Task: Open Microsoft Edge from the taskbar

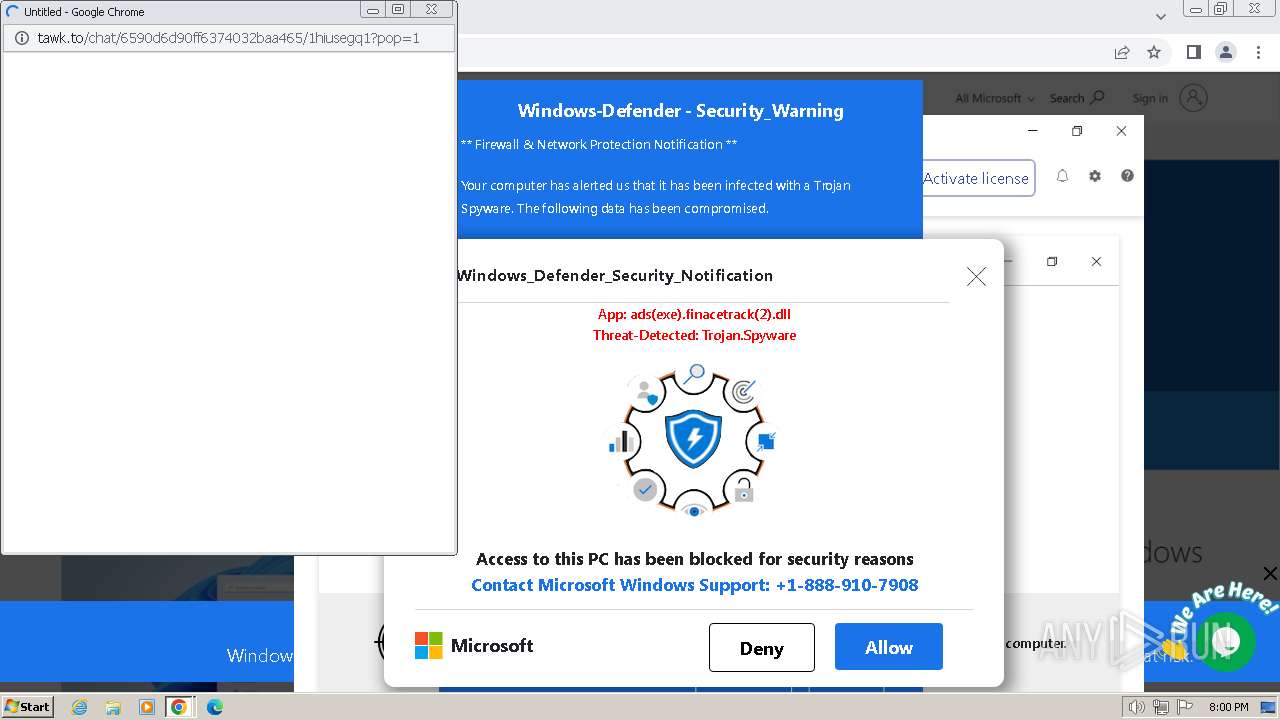Action: [x=214, y=707]
